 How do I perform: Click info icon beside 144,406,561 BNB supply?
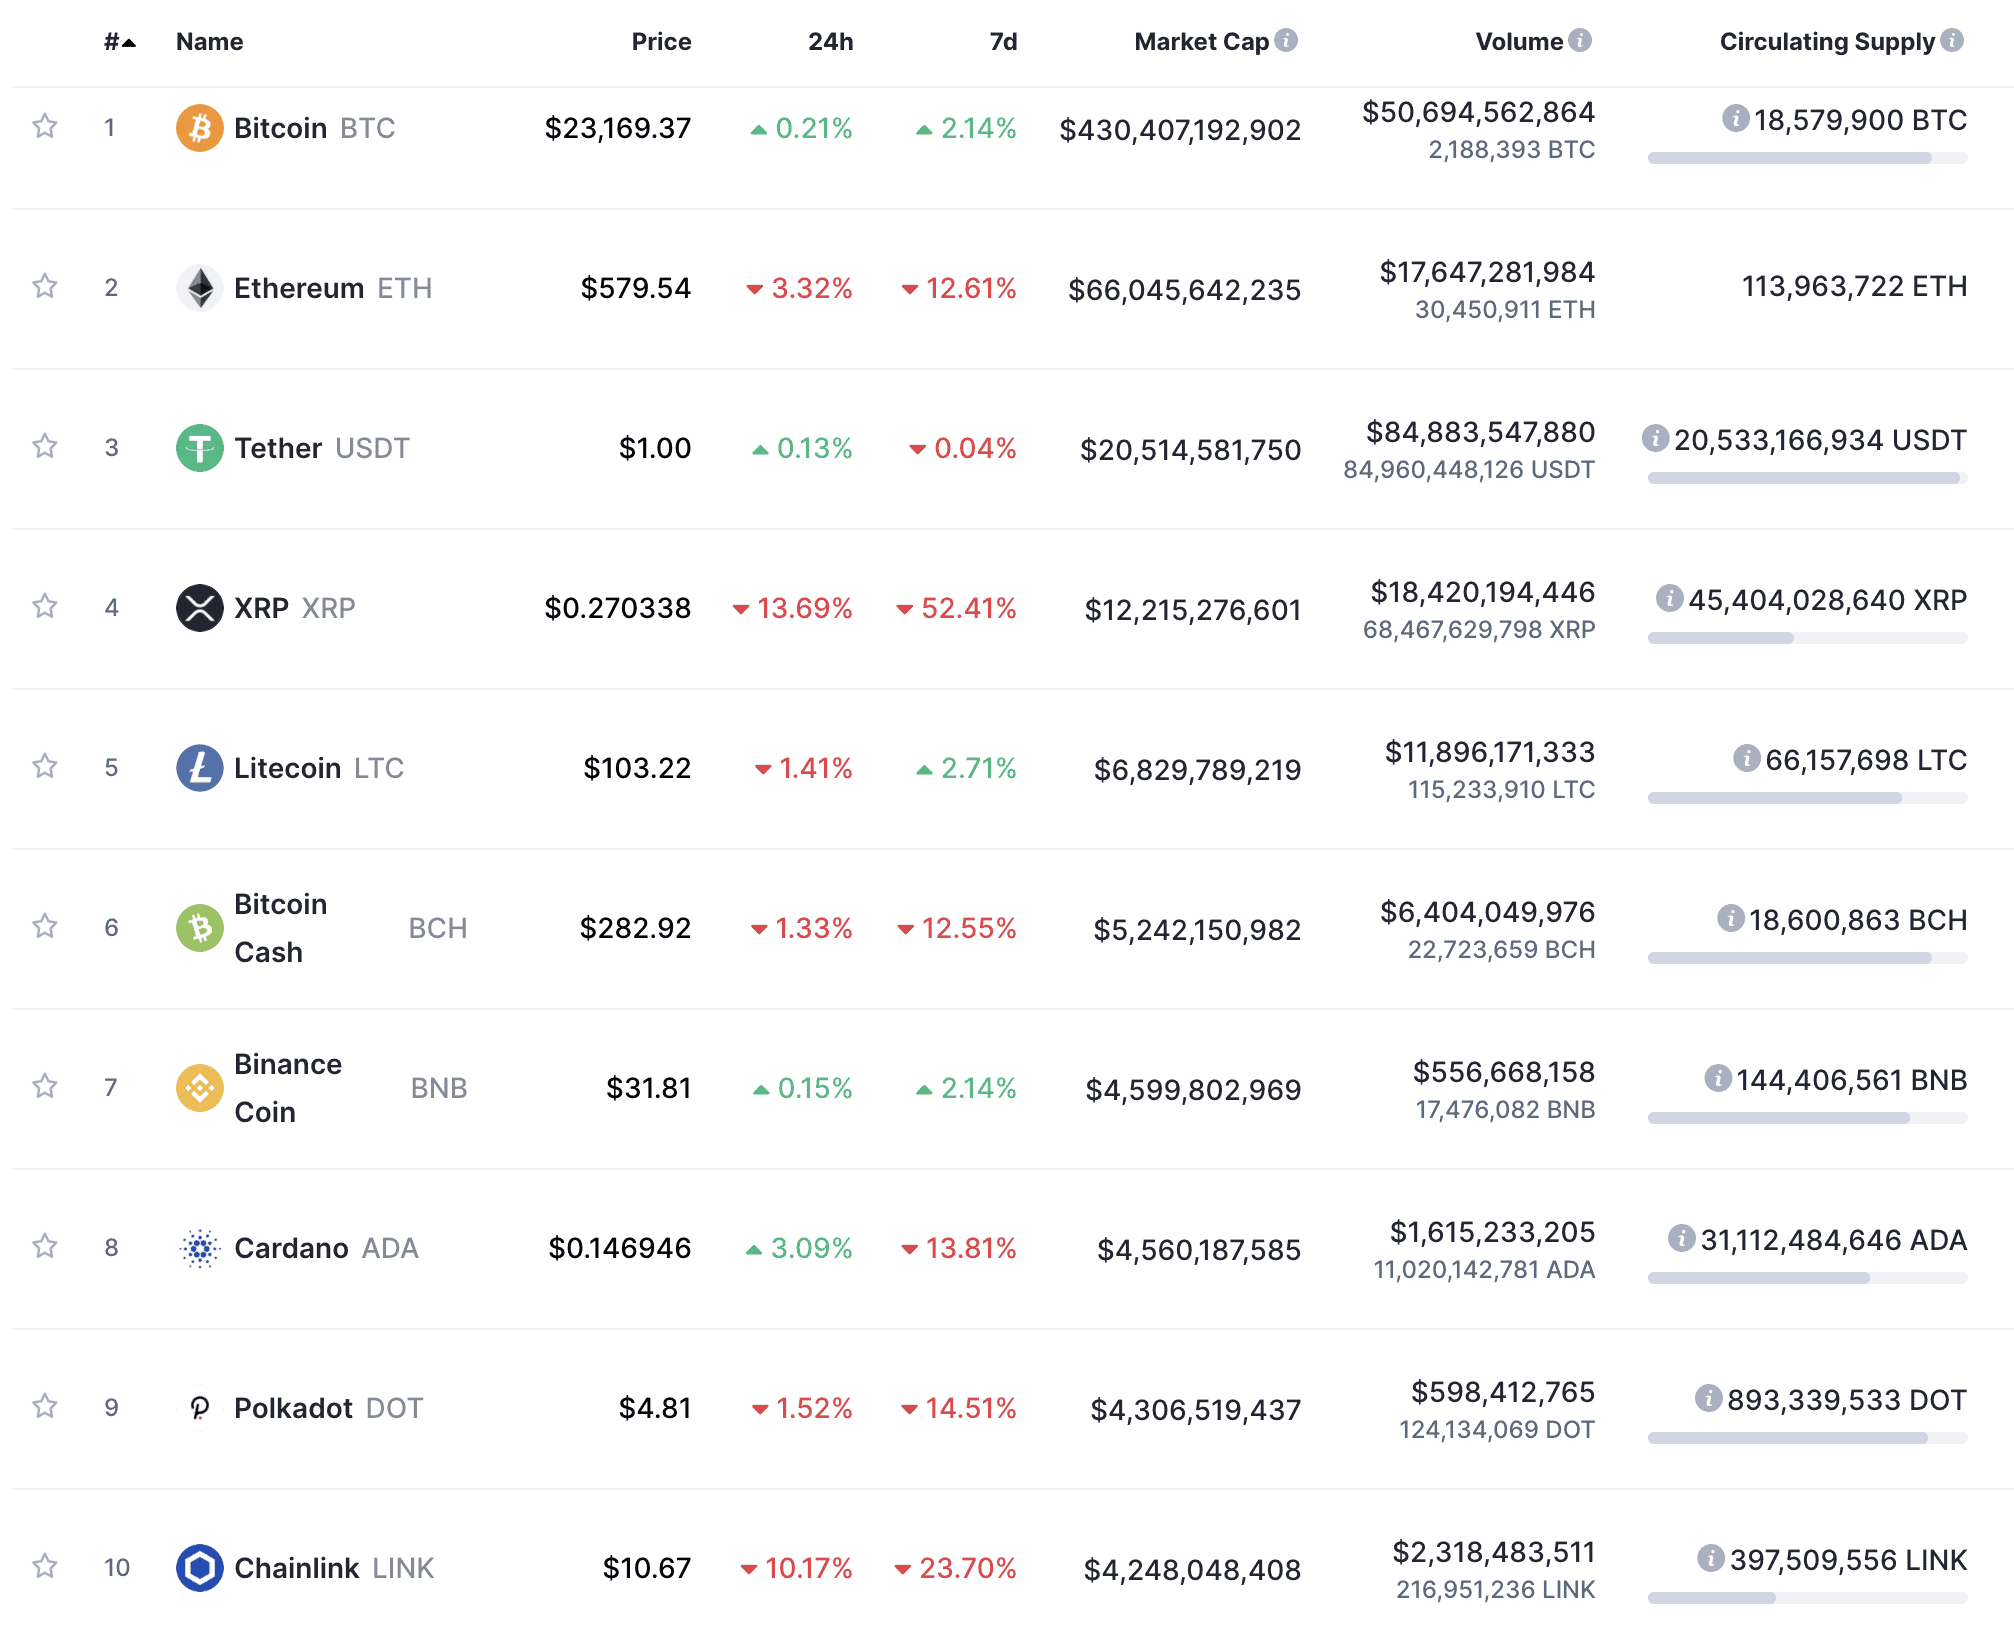[1718, 1078]
